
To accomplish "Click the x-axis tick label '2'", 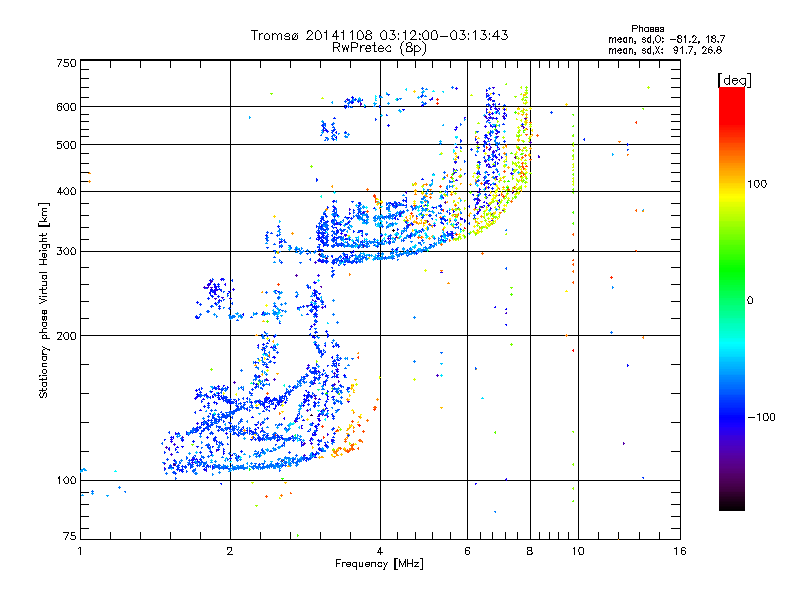I will (x=230, y=551).
